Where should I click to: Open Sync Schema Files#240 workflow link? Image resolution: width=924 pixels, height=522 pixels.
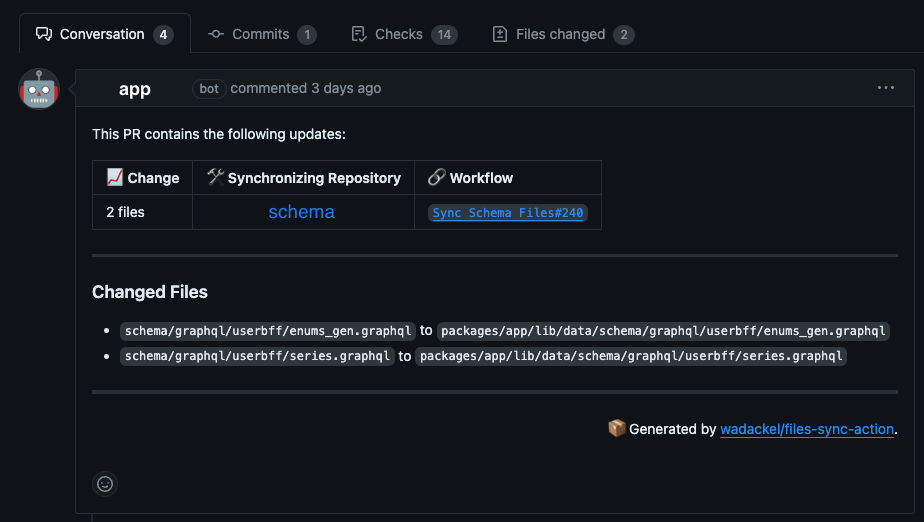(508, 213)
